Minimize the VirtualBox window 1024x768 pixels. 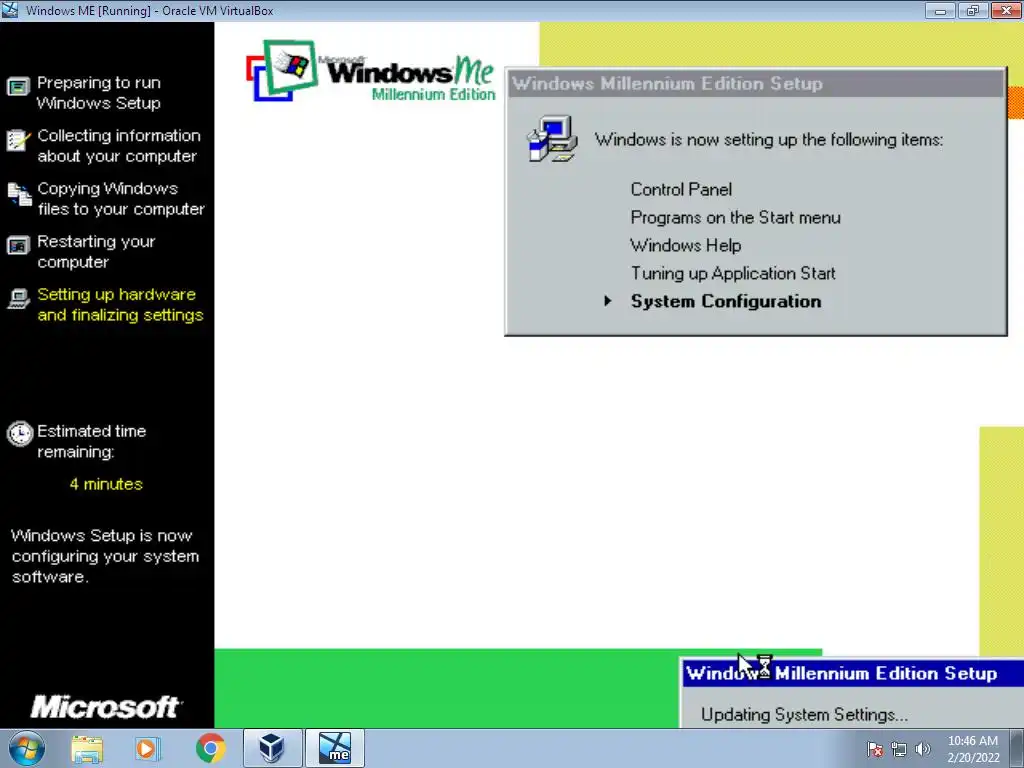pyautogui.click(x=940, y=11)
